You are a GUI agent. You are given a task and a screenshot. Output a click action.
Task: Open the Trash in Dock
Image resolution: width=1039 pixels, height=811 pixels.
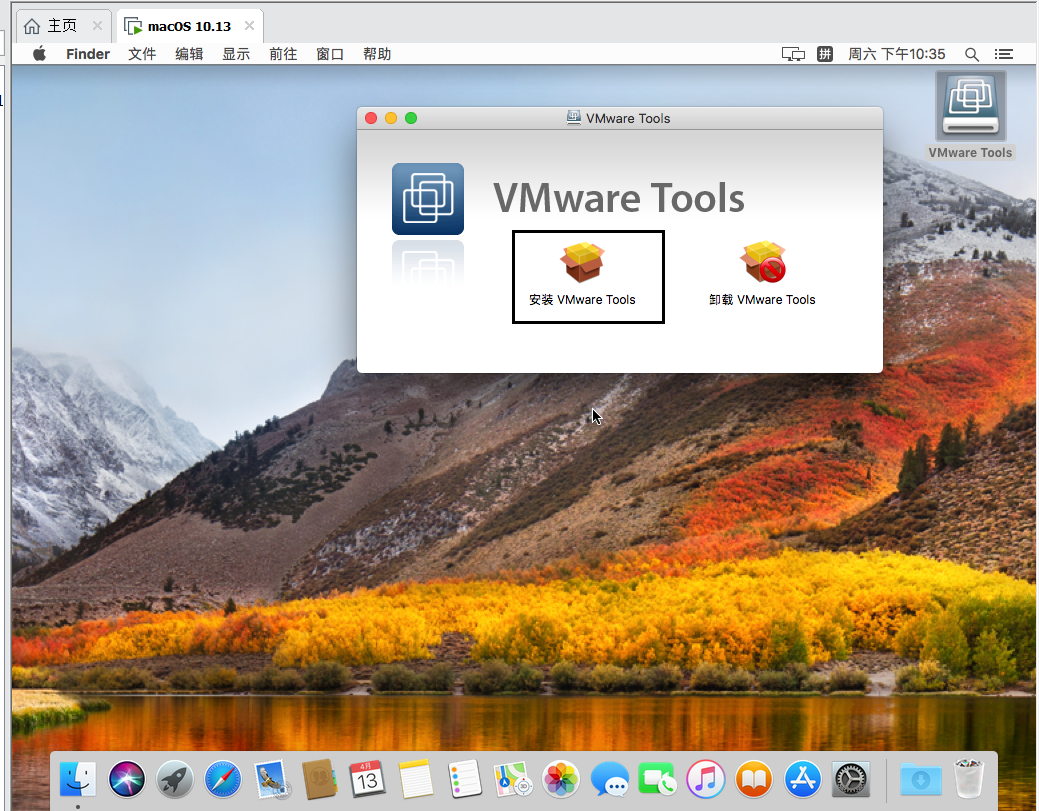(969, 779)
